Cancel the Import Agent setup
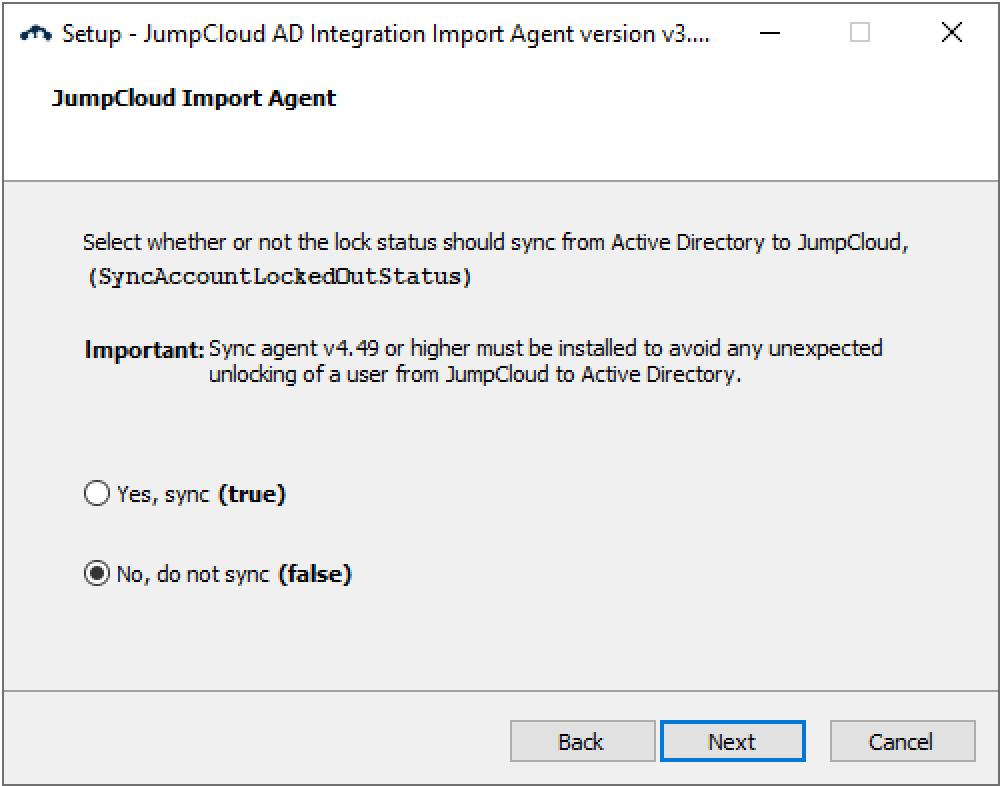 pos(902,742)
